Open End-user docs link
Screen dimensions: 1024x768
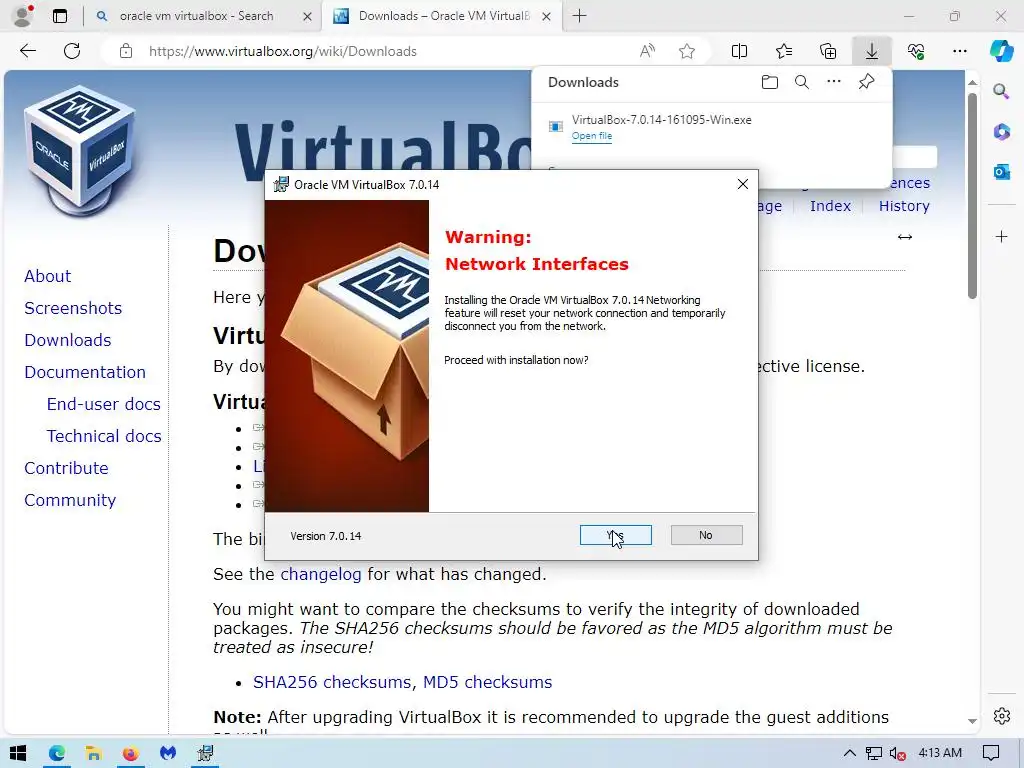click(x=103, y=404)
